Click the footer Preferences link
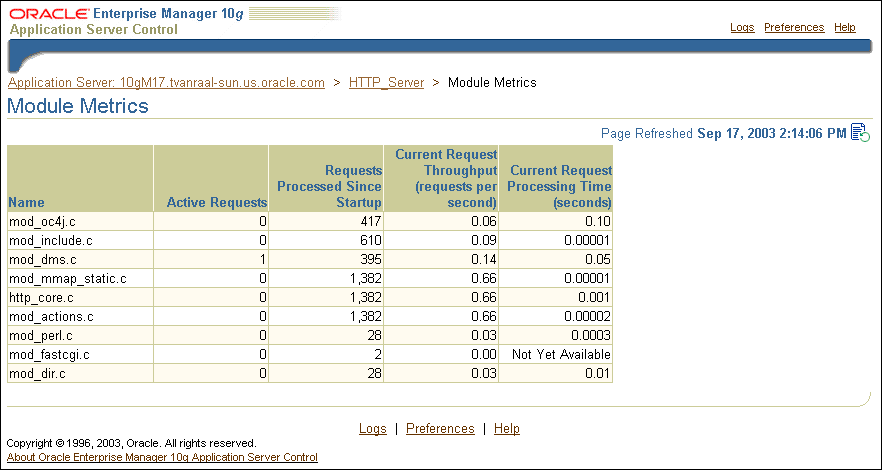Viewport: 882px width, 470px height. point(440,428)
